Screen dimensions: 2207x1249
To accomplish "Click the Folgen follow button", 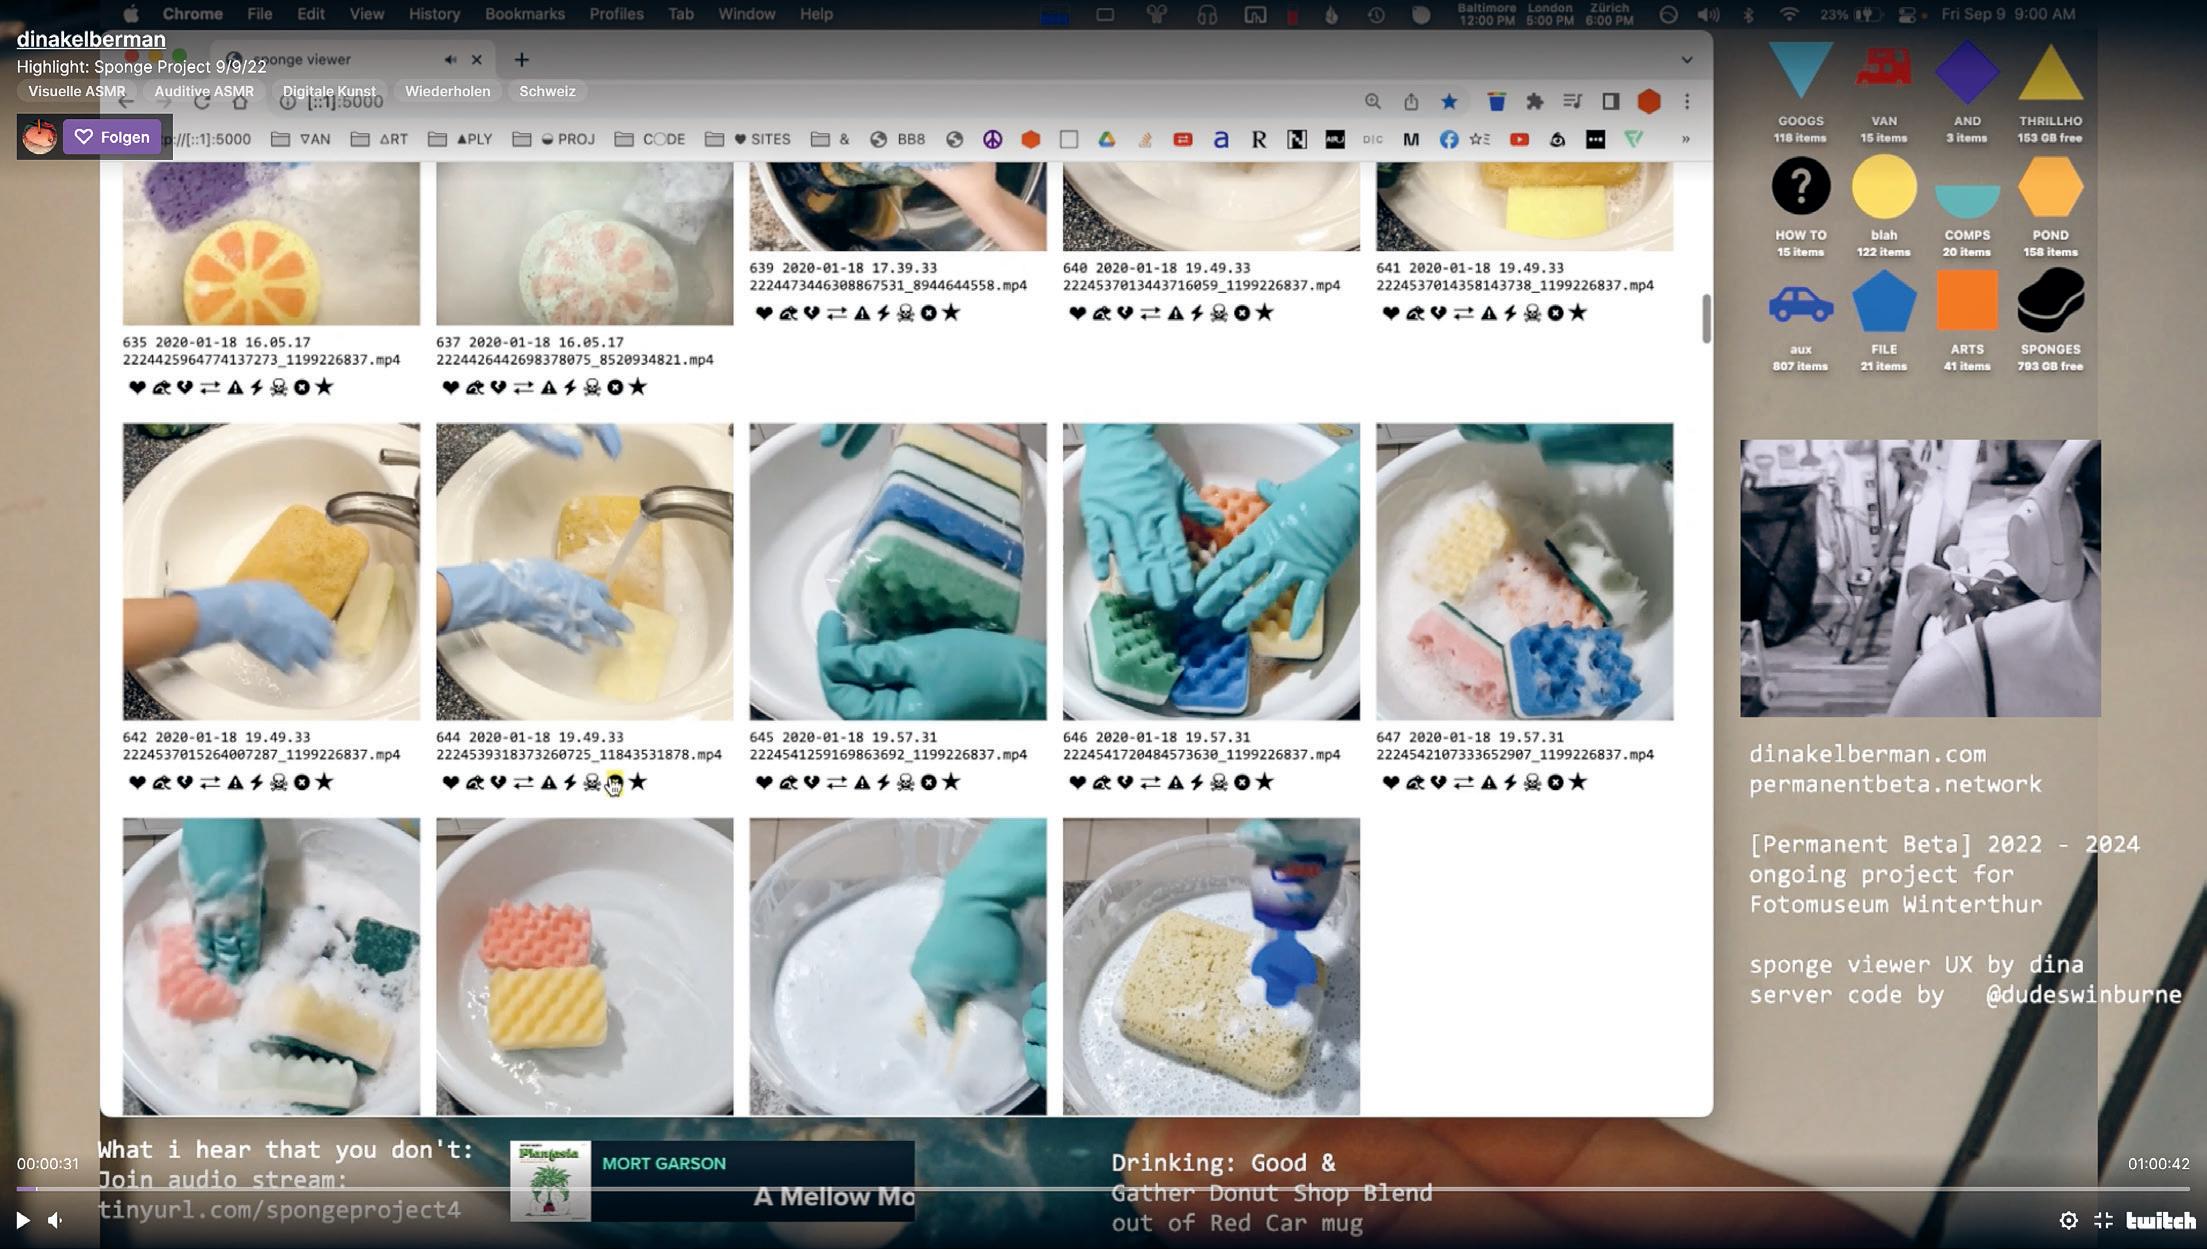I will [110, 137].
